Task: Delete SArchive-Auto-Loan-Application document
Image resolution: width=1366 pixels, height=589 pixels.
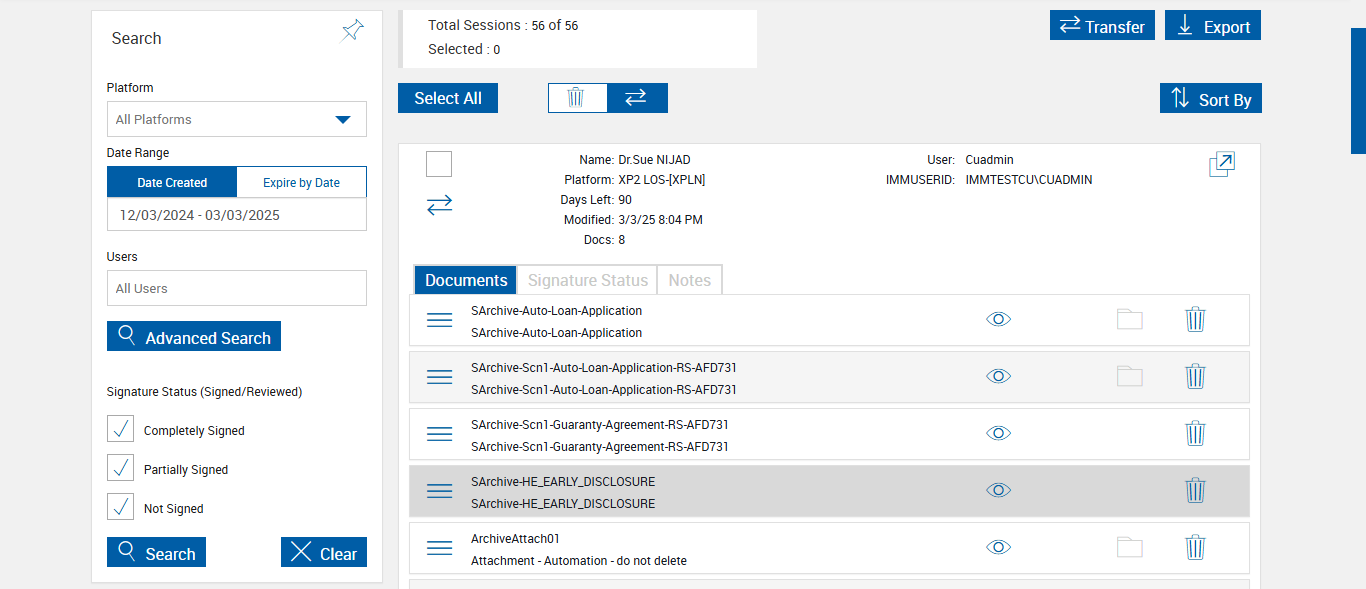Action: pos(1195,319)
